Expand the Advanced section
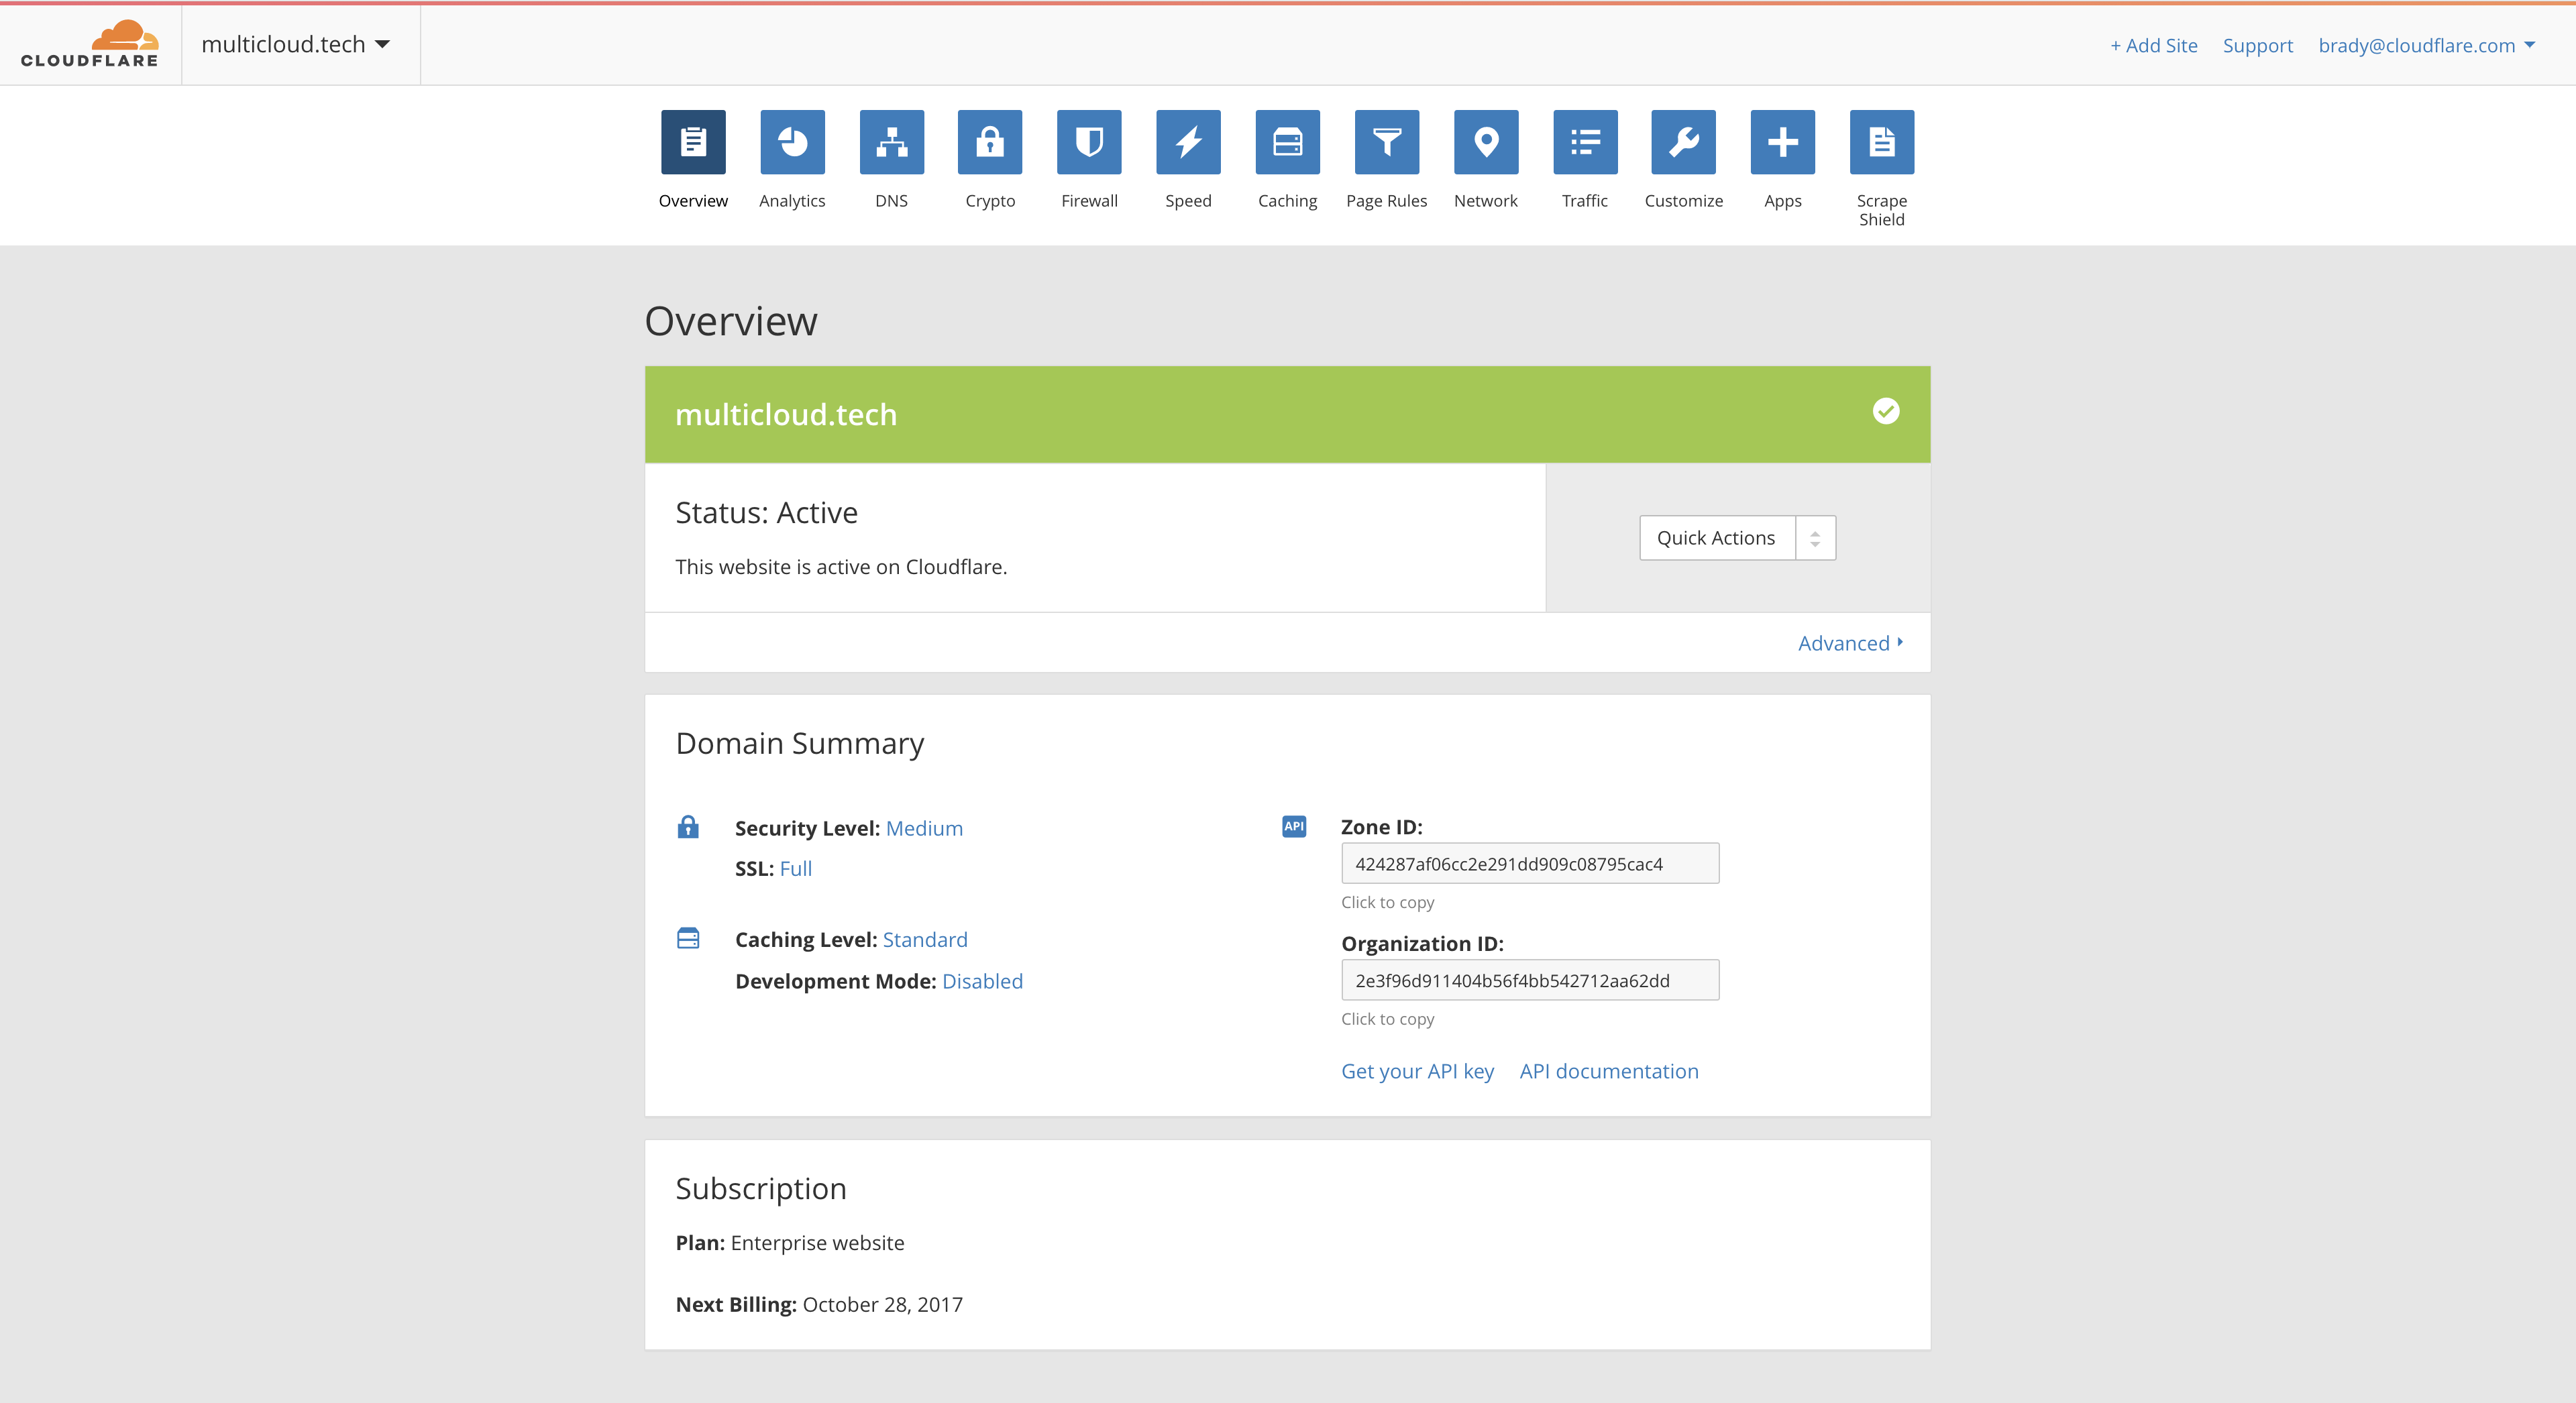Screen dimensions: 2576x1403 click(1847, 641)
